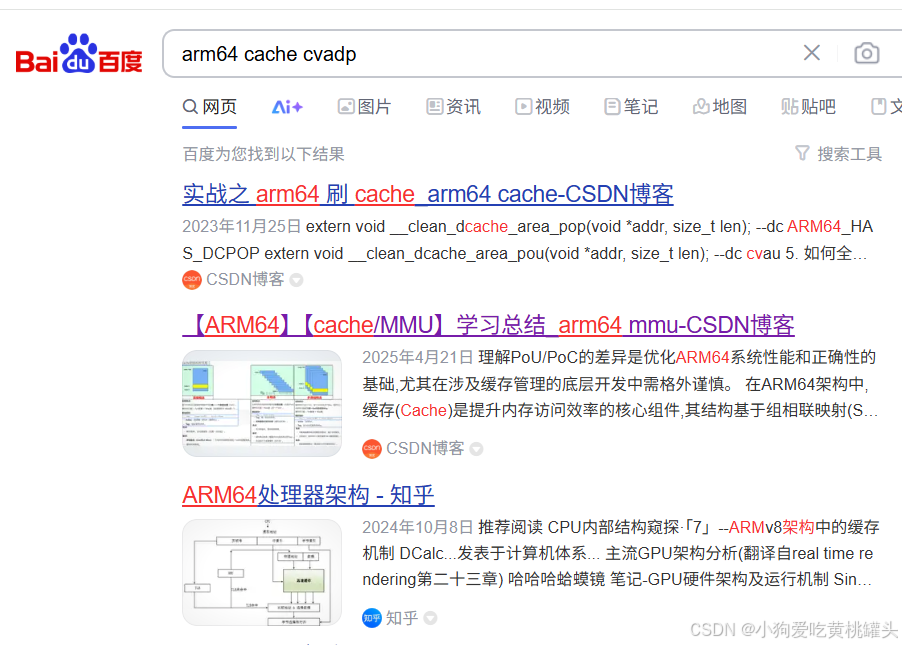The width and height of the screenshot is (902, 645).
Task: Click the CSDN avatar under the first result
Action: (190, 280)
